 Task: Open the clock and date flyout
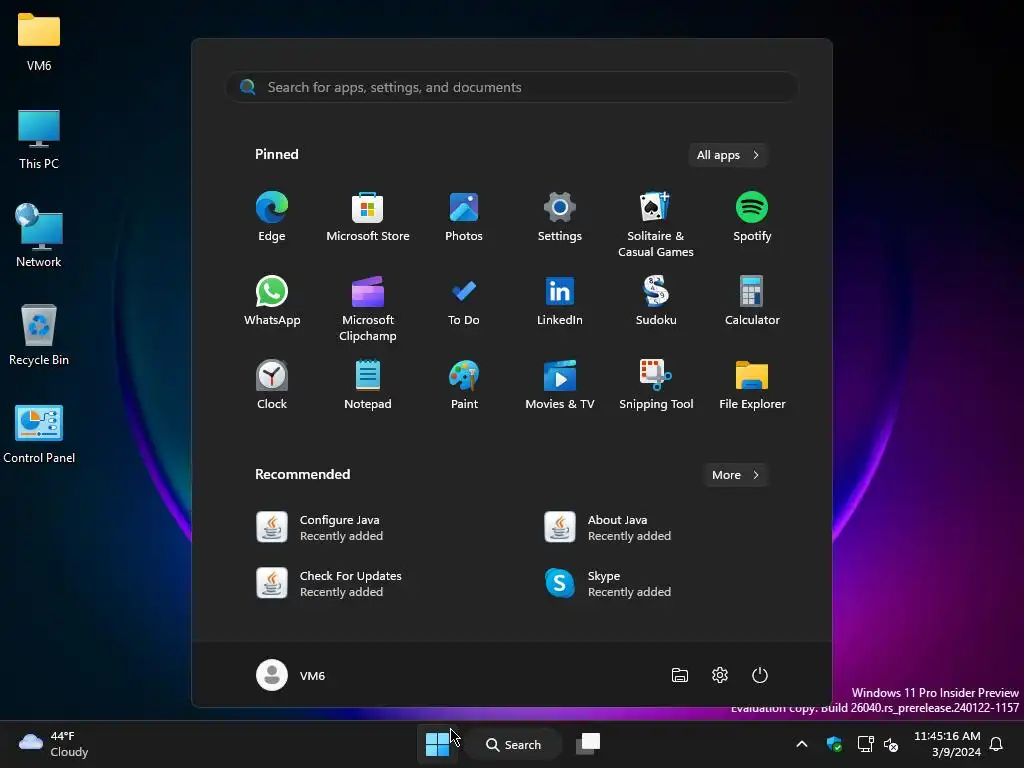pos(947,744)
